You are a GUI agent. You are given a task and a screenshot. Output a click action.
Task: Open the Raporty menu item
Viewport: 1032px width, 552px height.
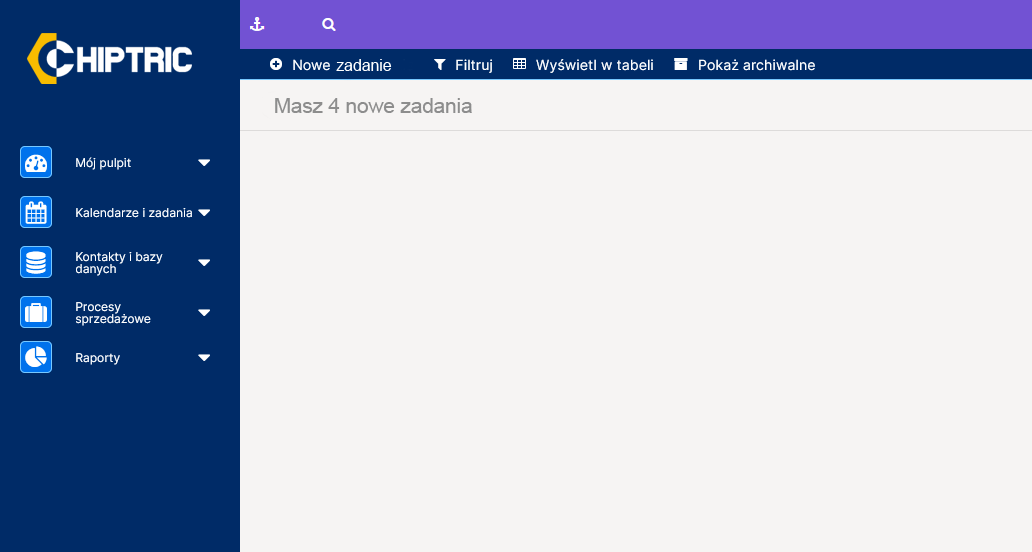[97, 358]
